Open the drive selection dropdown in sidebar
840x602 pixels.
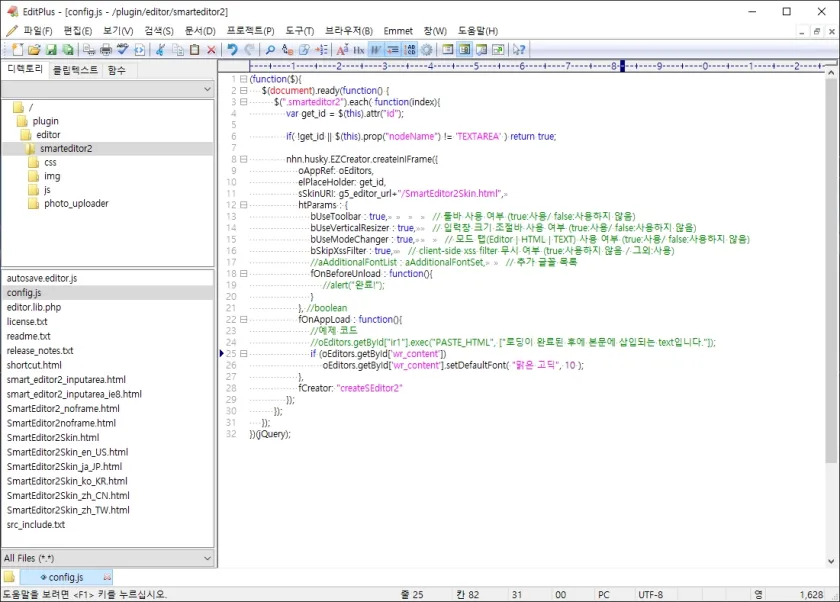207,89
